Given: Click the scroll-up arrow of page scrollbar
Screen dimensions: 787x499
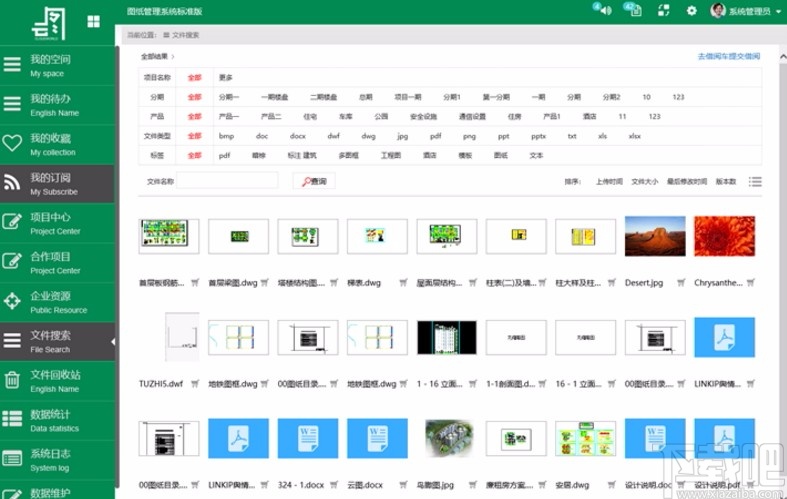Looking at the screenshot, I should click(x=782, y=57).
